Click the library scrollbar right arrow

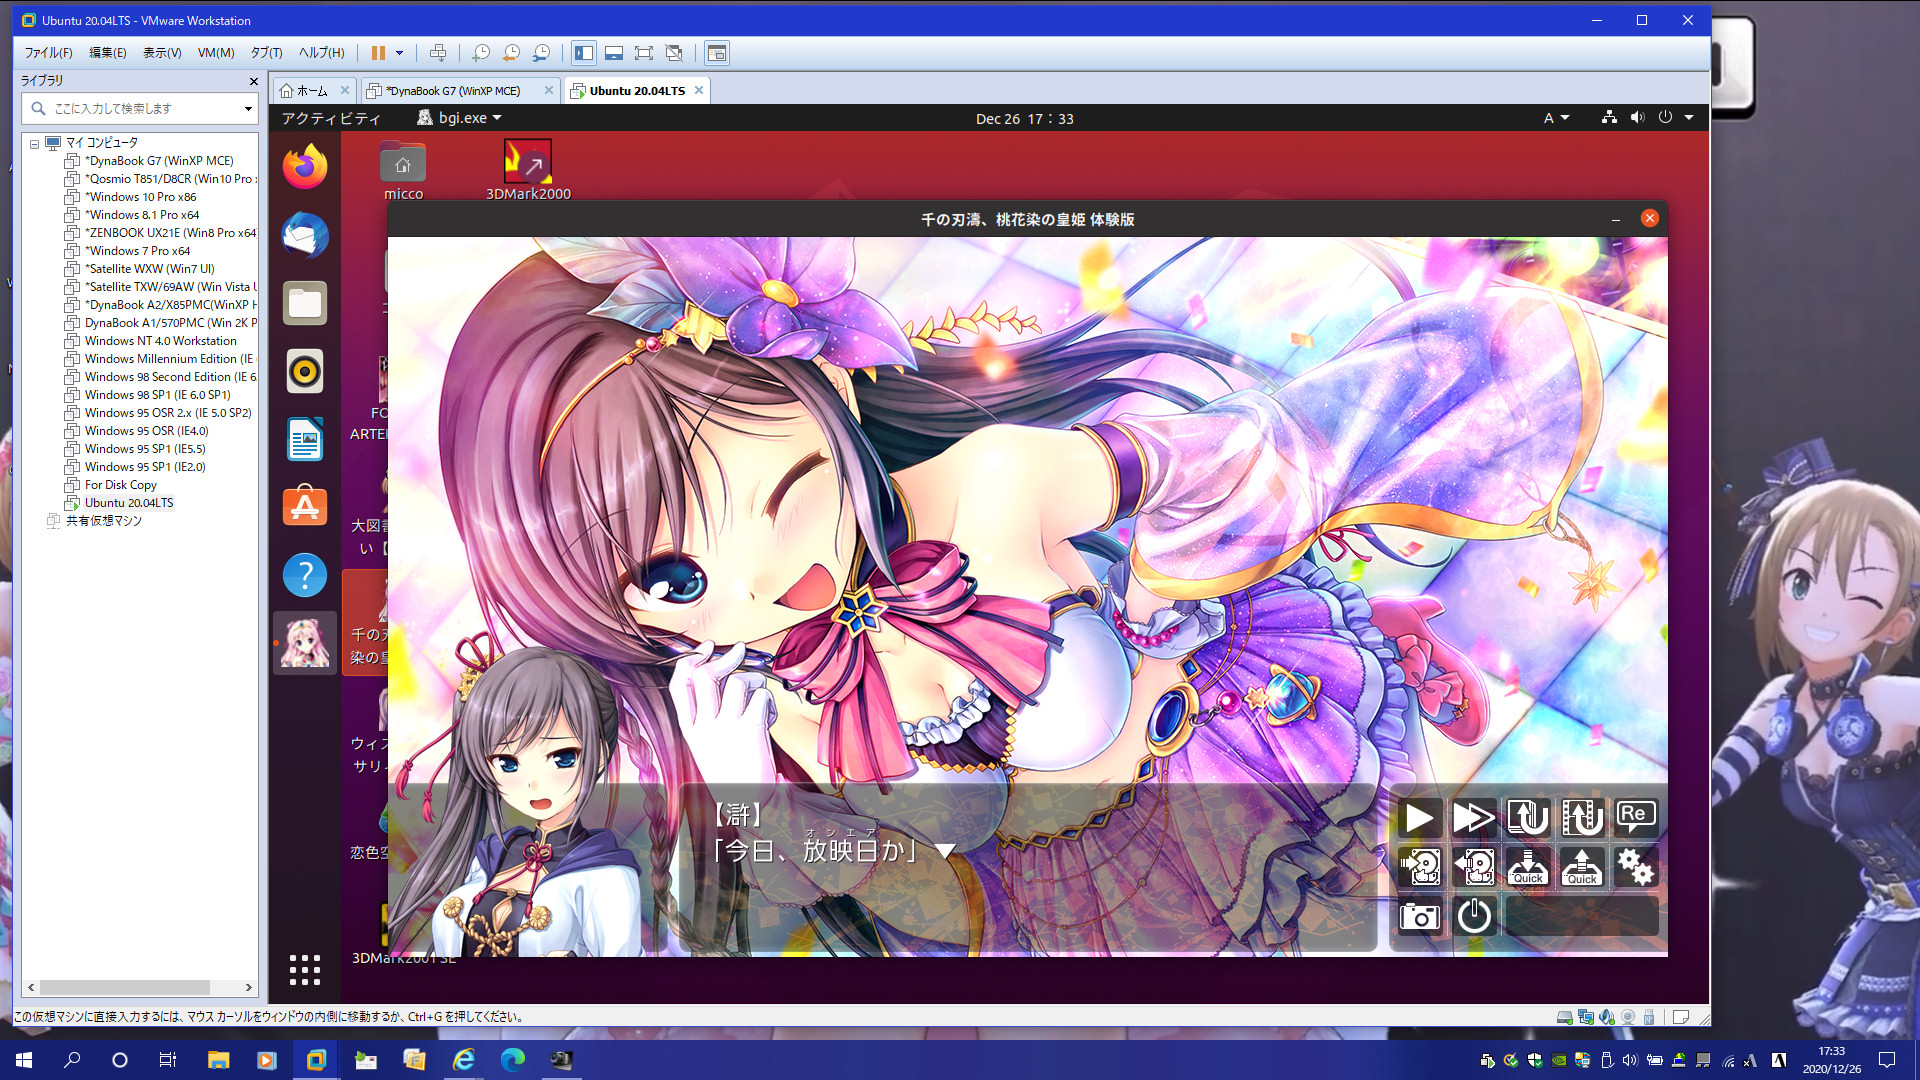(x=249, y=987)
